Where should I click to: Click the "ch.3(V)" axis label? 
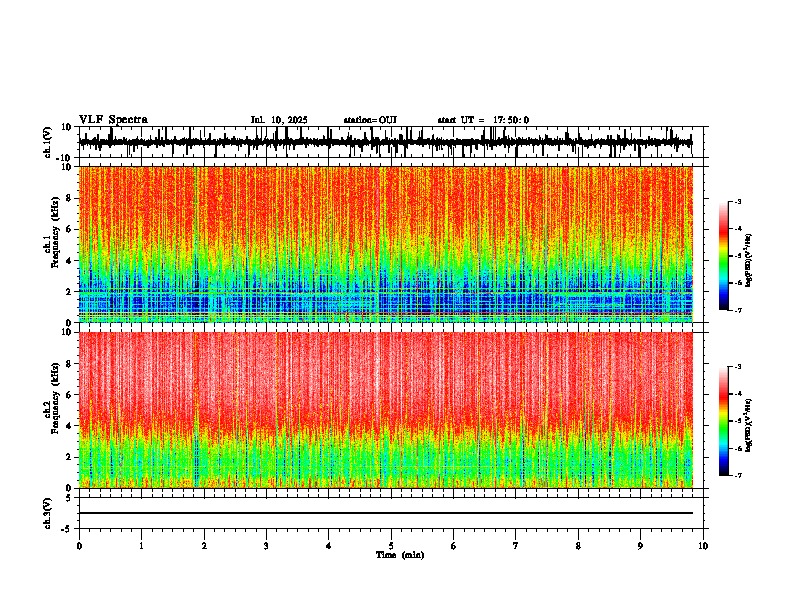(x=48, y=513)
